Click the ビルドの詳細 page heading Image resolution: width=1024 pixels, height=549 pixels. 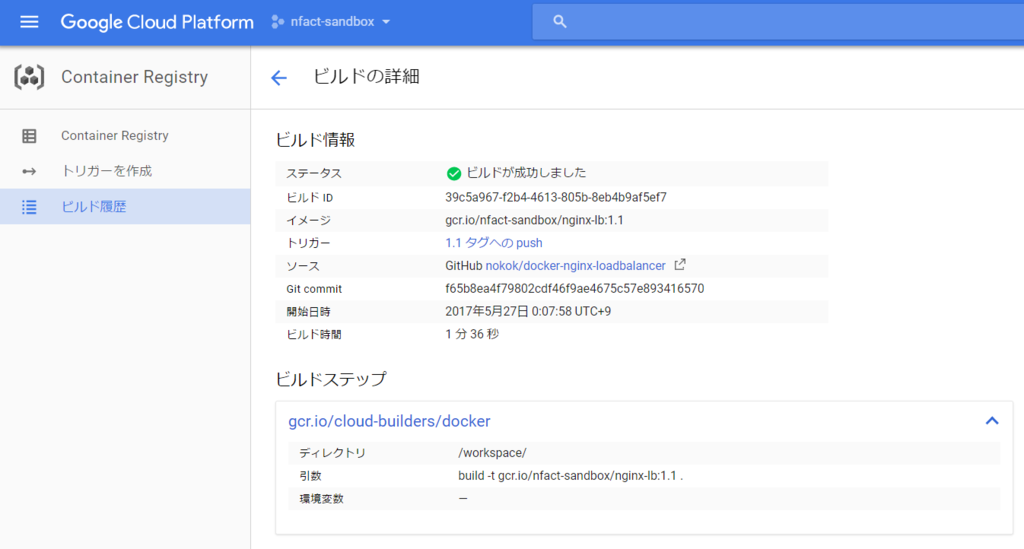366,77
